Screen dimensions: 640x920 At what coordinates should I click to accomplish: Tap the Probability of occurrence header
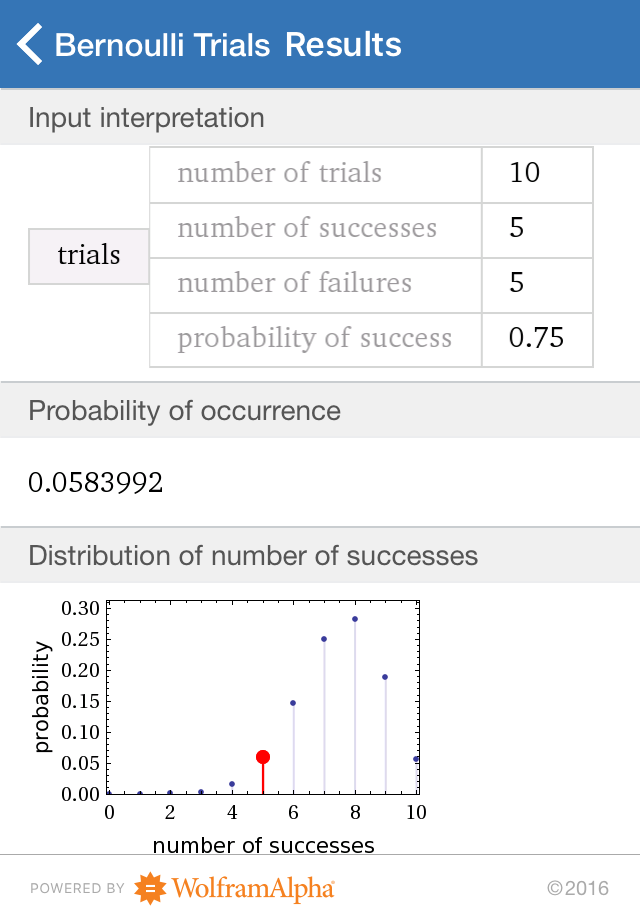(185, 410)
